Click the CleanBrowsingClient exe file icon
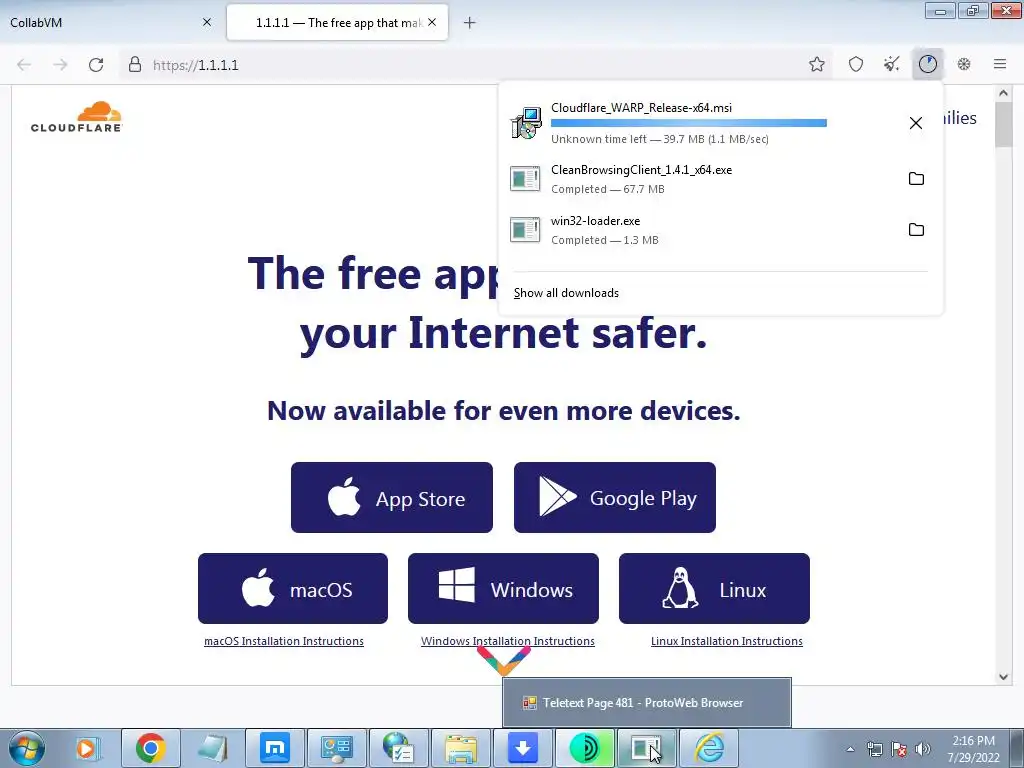 [525, 178]
